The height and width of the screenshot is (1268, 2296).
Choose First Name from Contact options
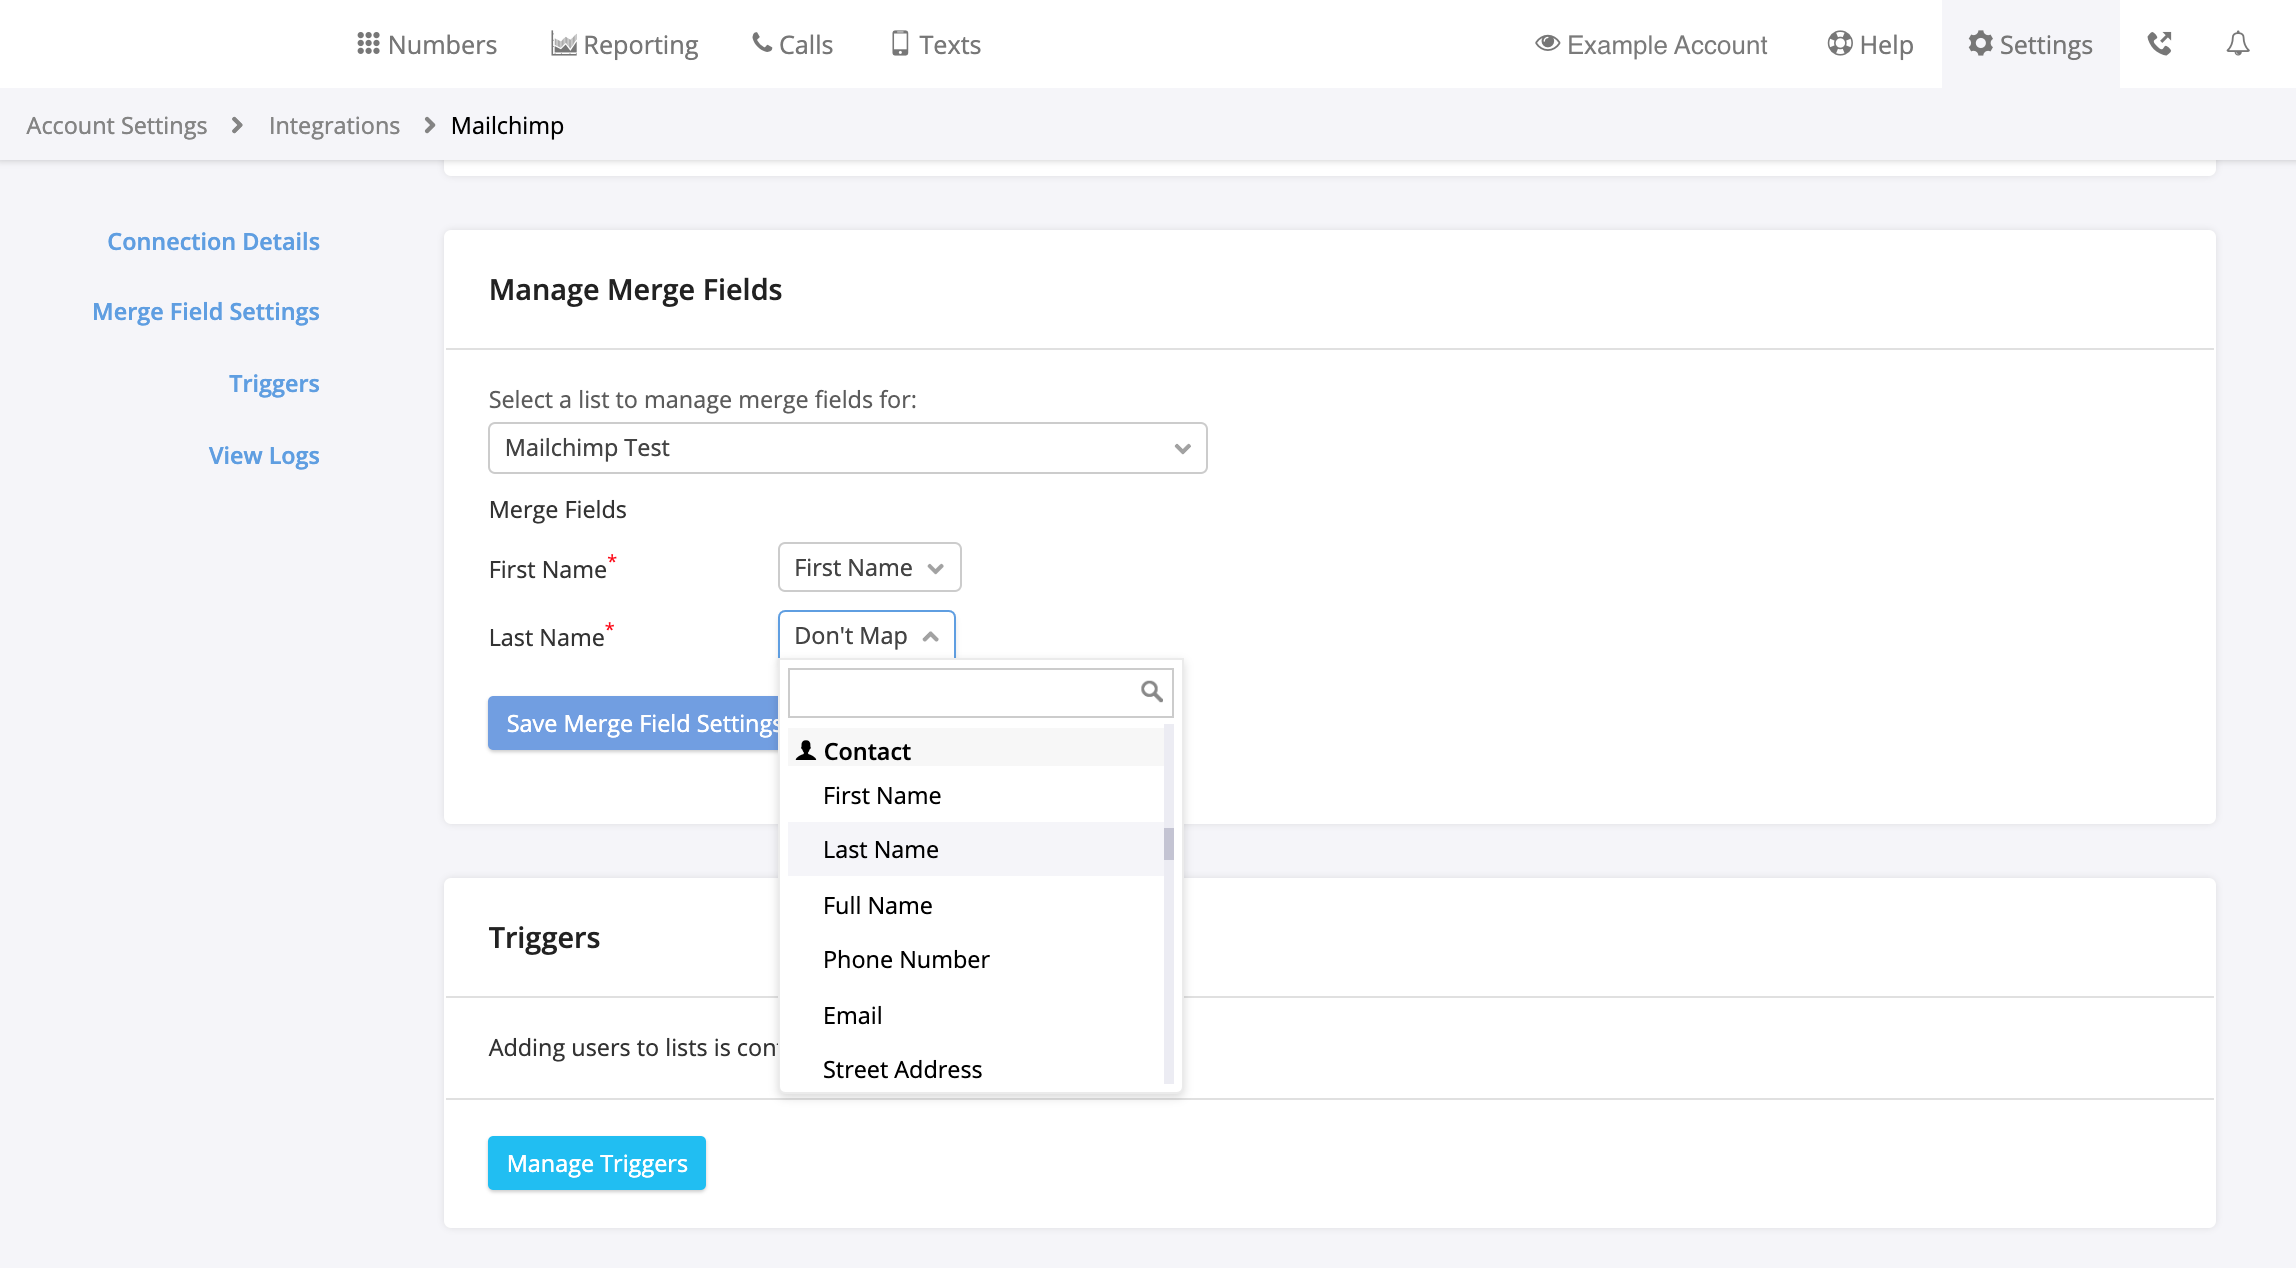tap(976, 795)
